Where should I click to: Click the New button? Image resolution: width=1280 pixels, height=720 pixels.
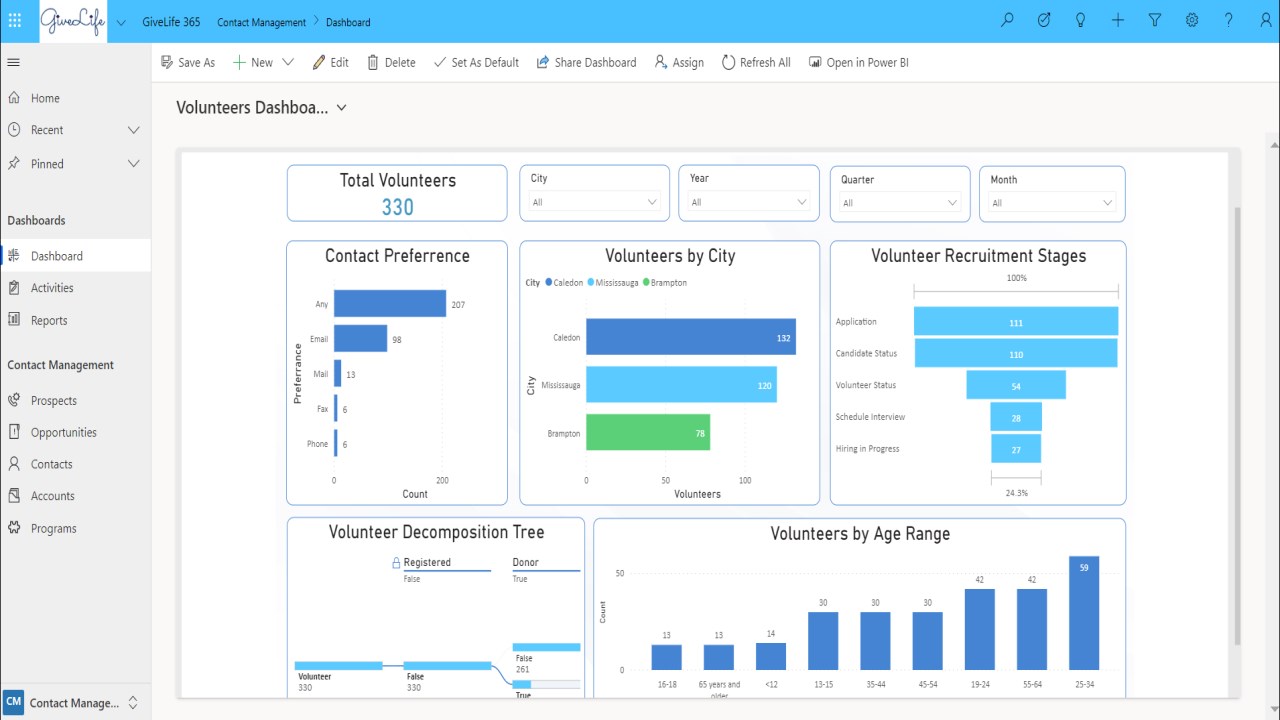click(x=253, y=62)
